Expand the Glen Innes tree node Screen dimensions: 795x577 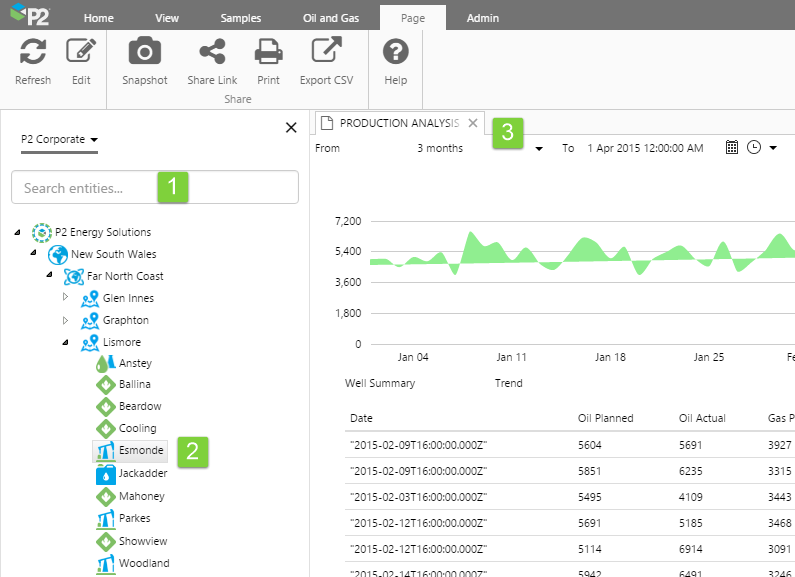pos(67,298)
